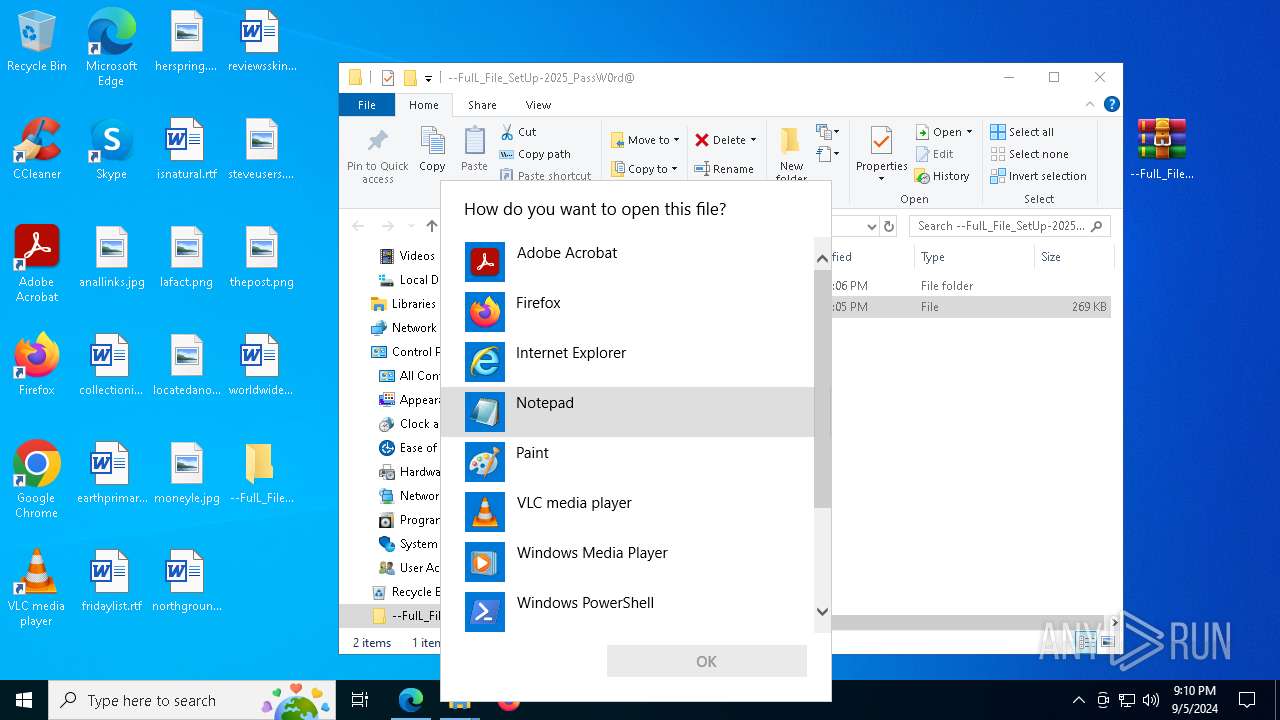Switch to the View ribbon tab
Image resolution: width=1280 pixels, height=720 pixels.
click(538, 105)
